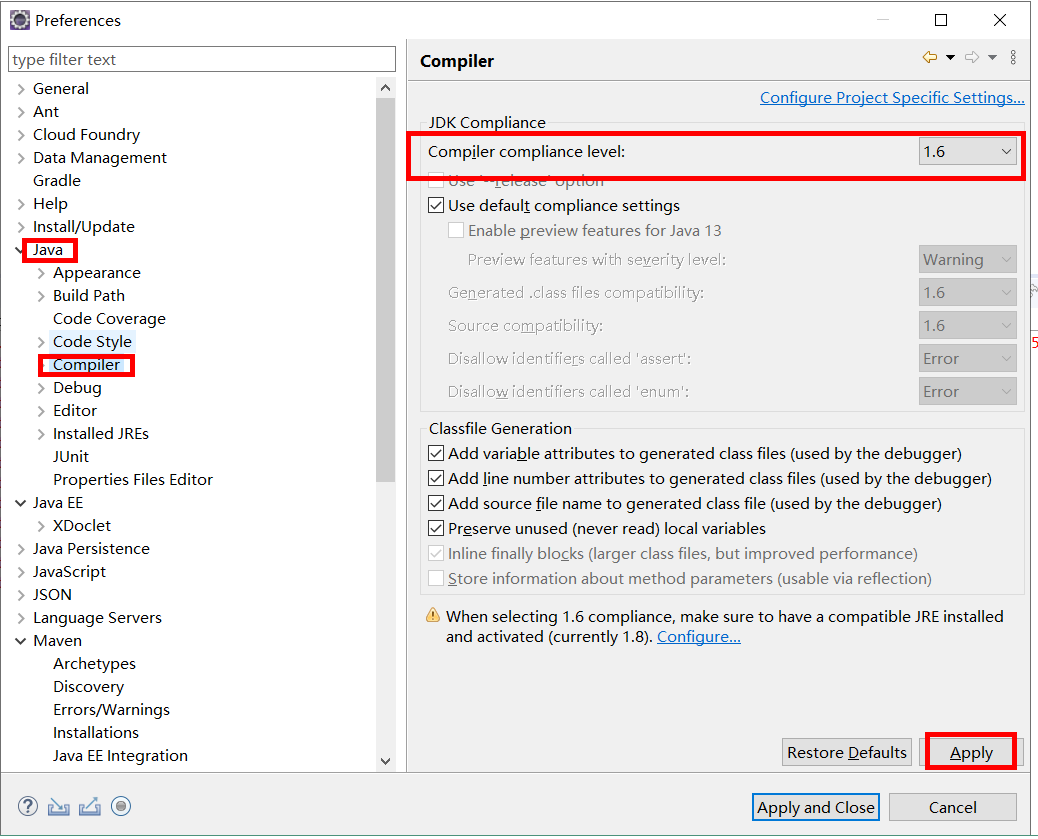
Task: Click the Preferences window app icon
Action: 20,21
